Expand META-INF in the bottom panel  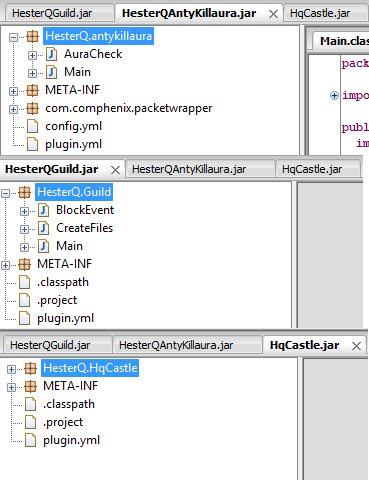click(x=11, y=387)
